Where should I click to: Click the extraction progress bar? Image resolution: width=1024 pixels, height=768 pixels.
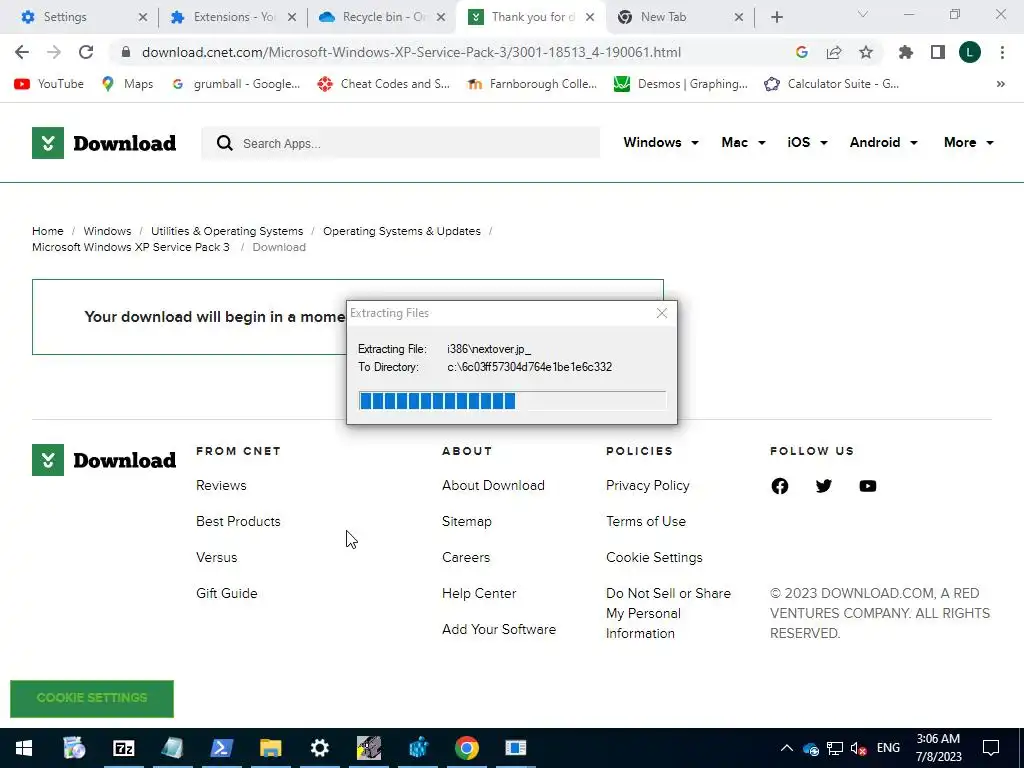coord(512,401)
